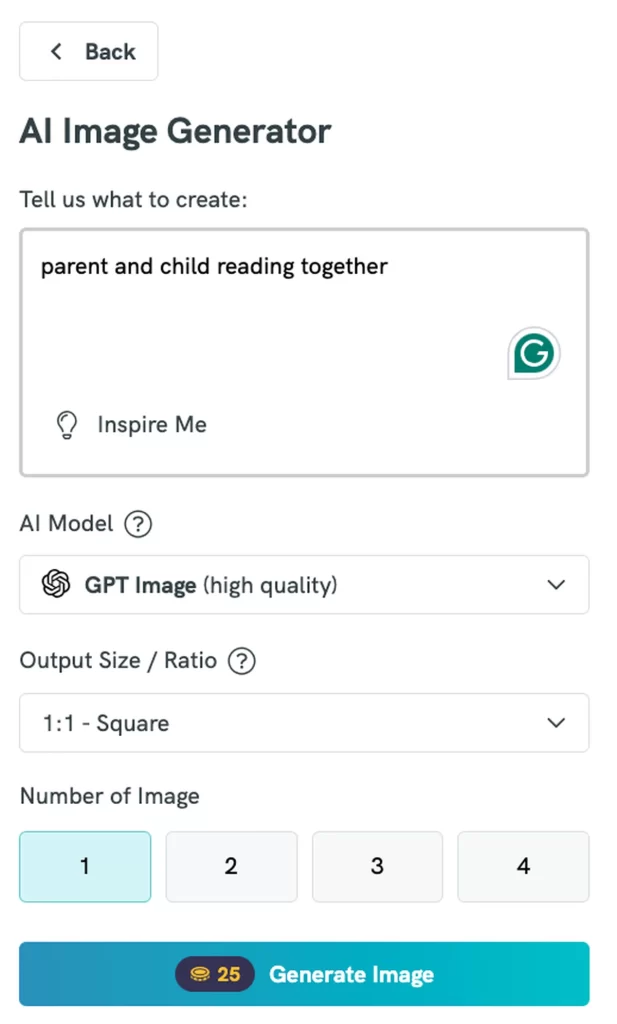
Task: Click the AI Image Generator heading
Action: pyautogui.click(x=175, y=131)
